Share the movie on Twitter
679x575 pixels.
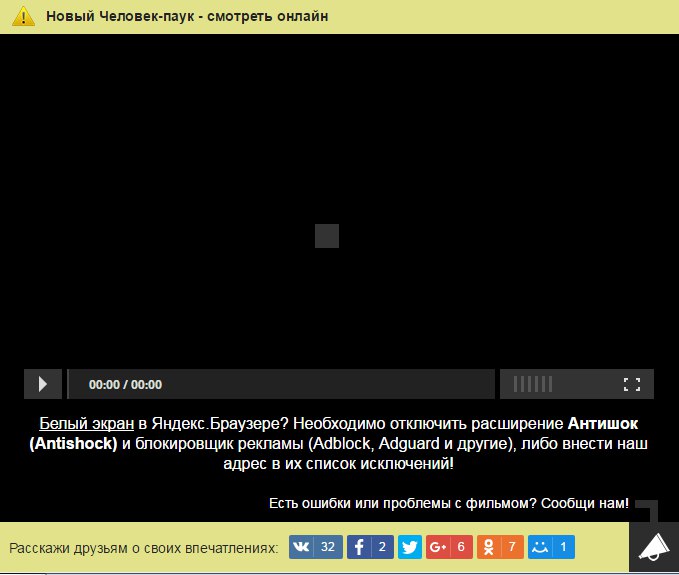(x=409, y=547)
